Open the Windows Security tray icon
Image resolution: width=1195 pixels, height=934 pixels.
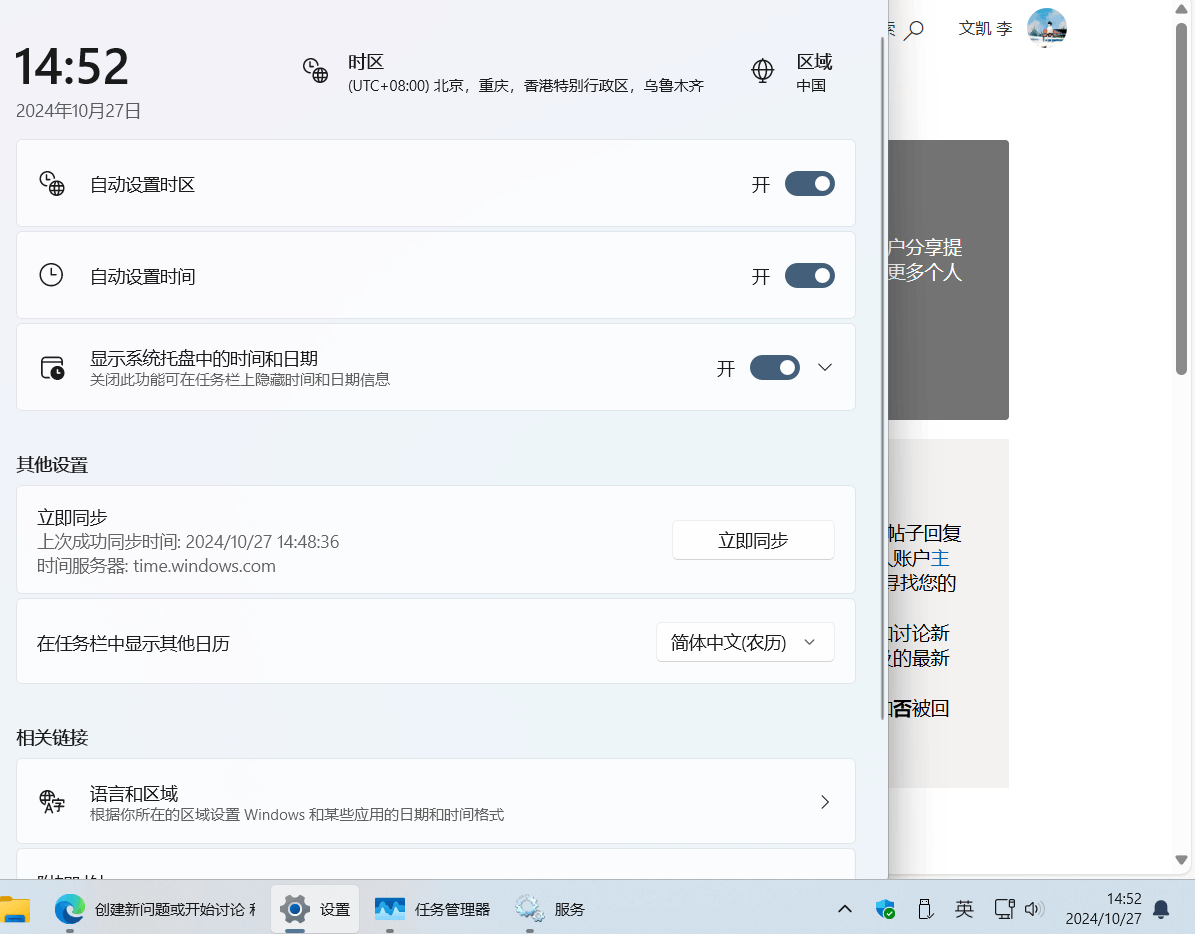click(x=884, y=909)
